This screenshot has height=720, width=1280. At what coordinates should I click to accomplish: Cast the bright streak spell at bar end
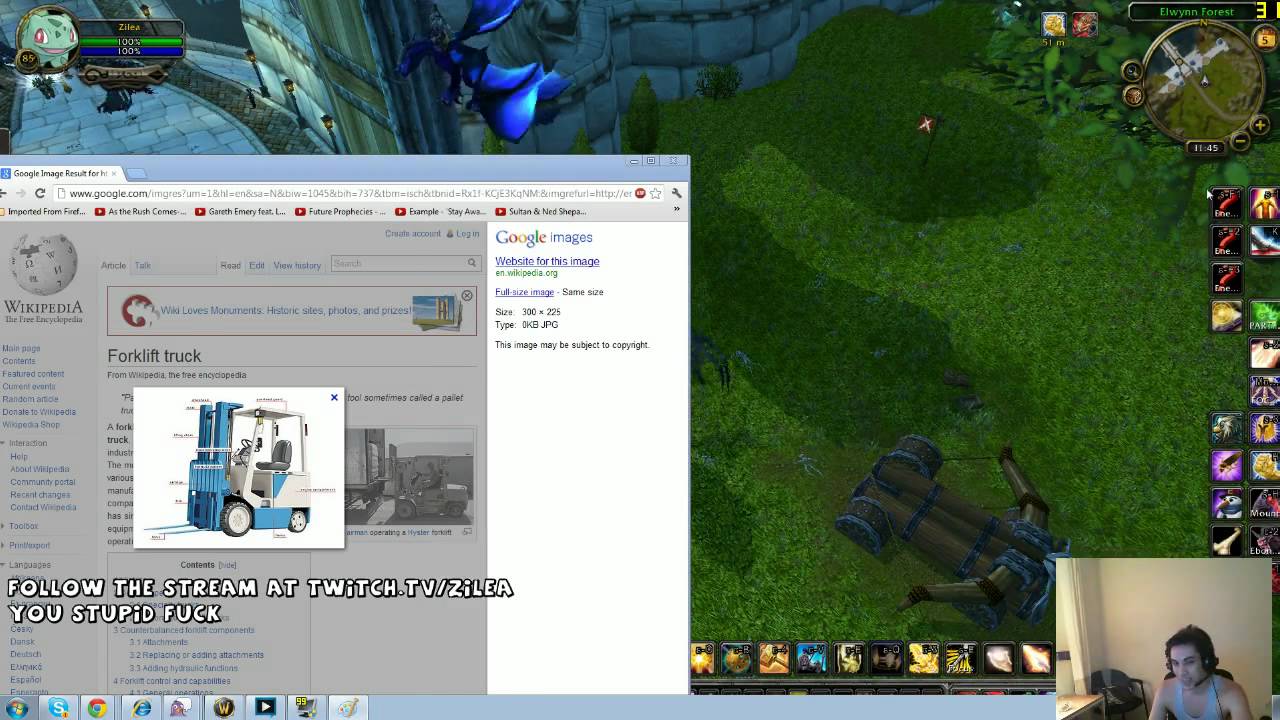1035,658
